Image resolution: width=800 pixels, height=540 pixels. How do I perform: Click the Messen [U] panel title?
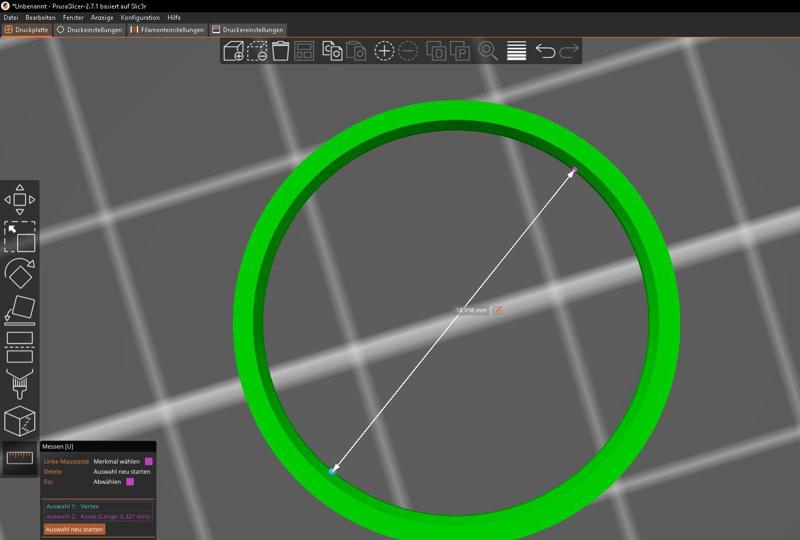(58, 447)
